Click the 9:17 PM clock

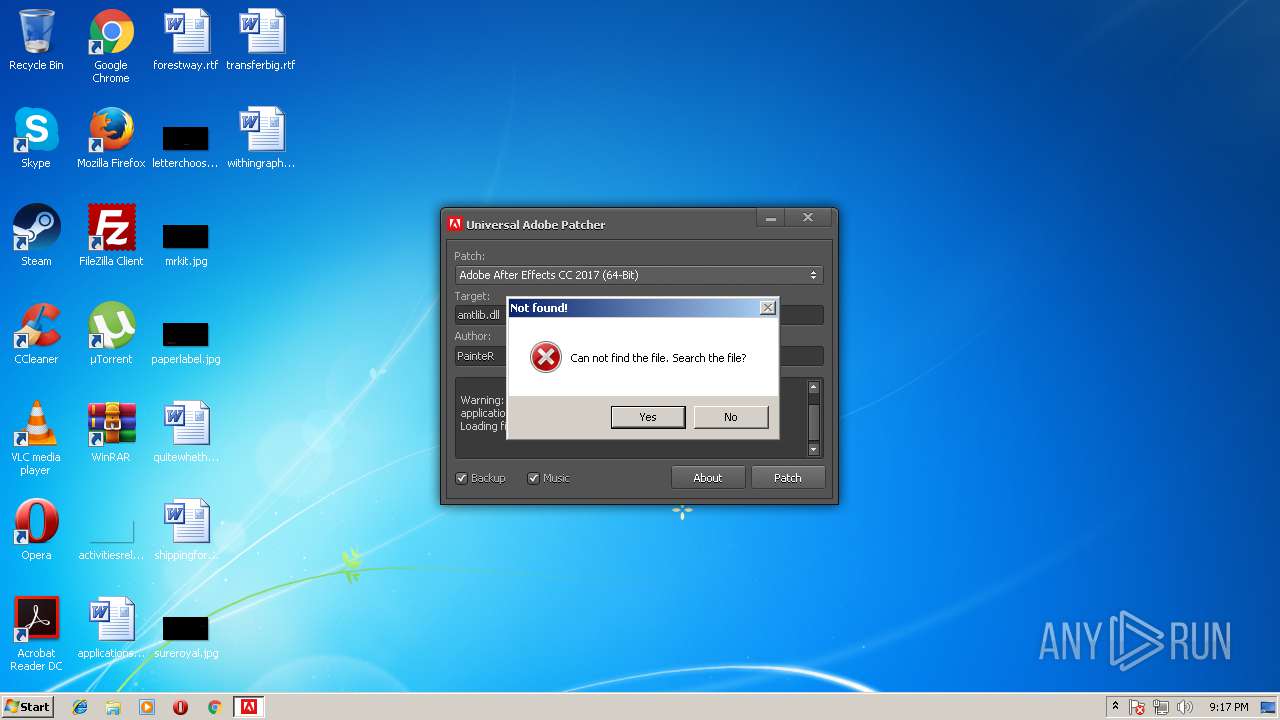point(1228,707)
